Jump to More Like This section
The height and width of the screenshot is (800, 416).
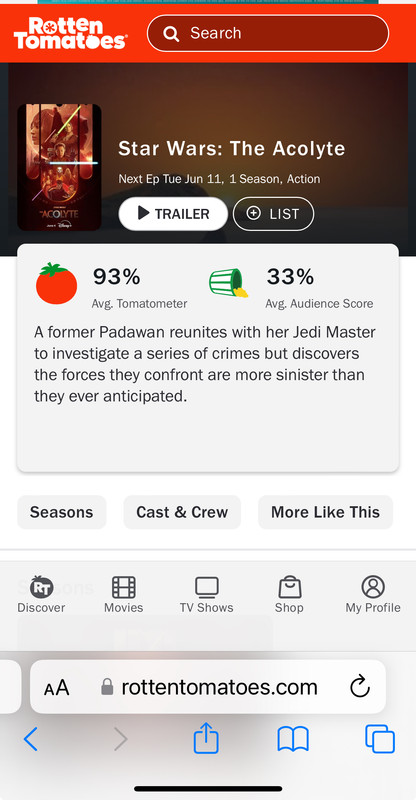point(326,512)
